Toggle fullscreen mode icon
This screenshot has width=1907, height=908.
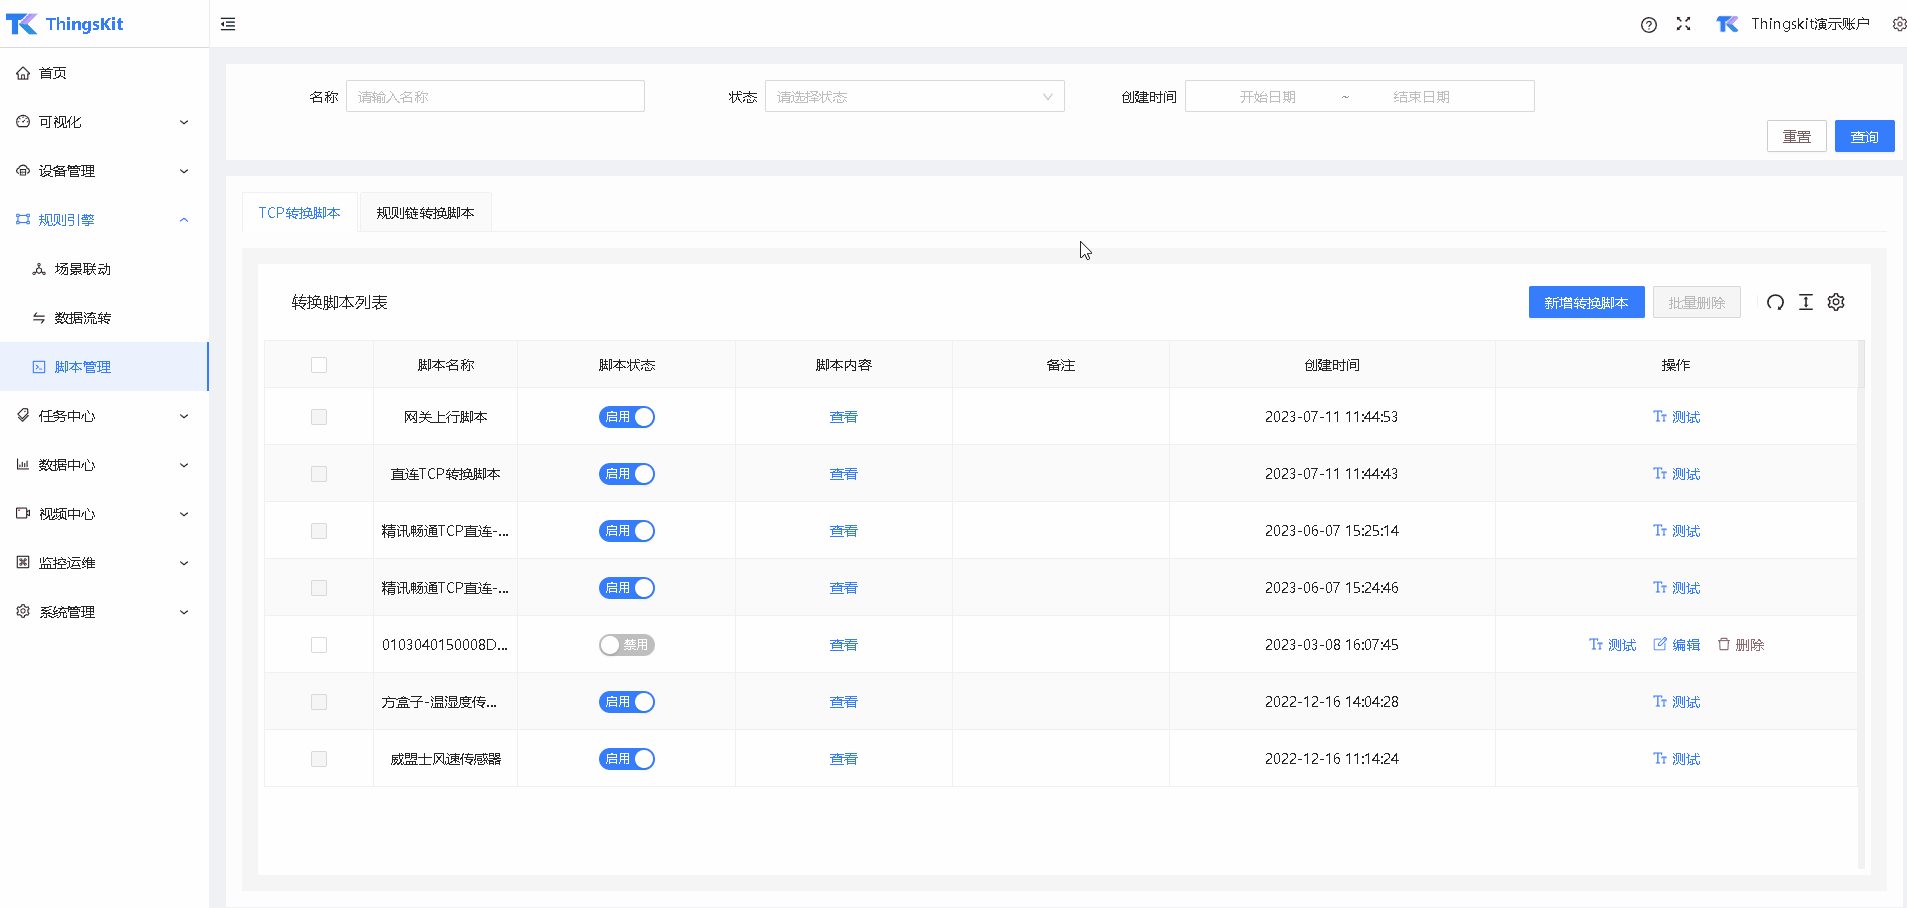click(1684, 24)
